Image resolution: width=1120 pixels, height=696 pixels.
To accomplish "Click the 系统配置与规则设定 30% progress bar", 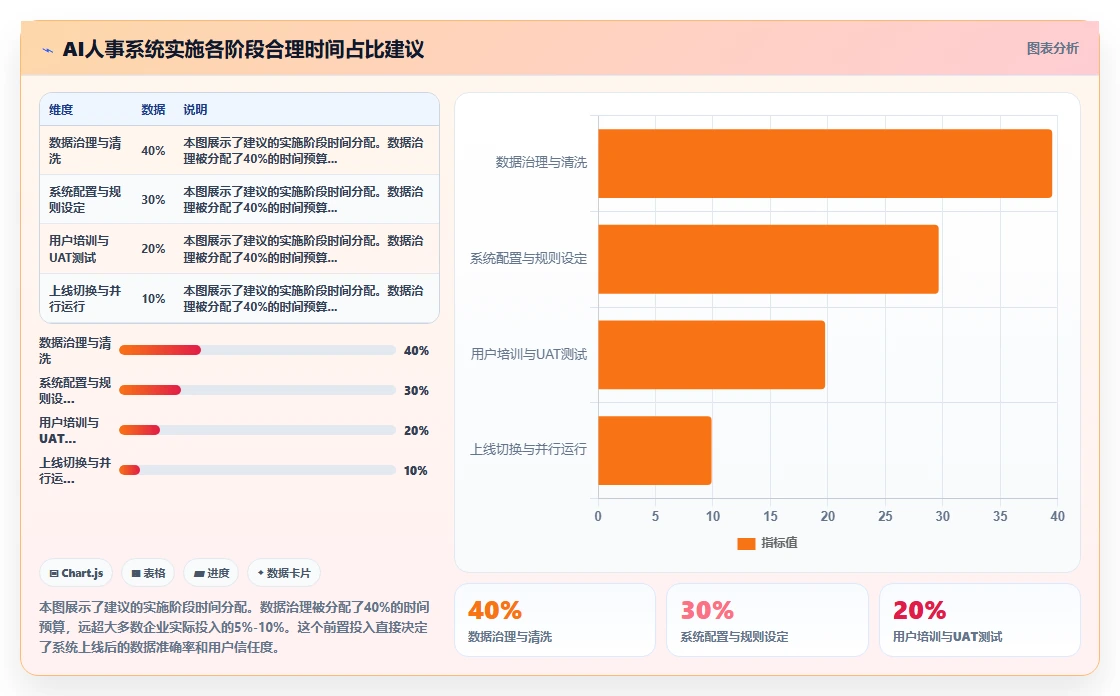I will click(x=257, y=390).
